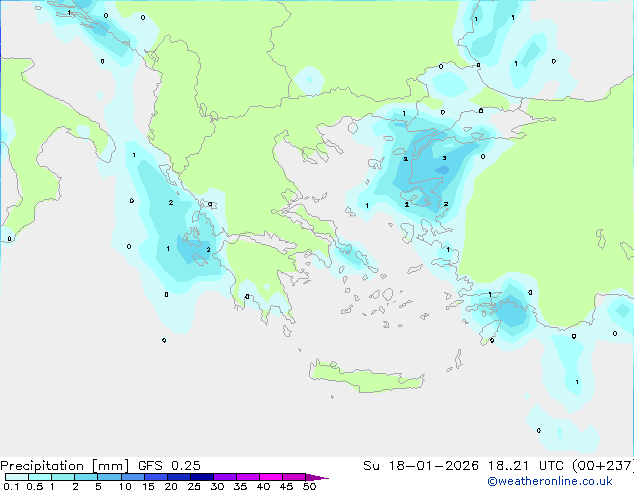Select the 2–5 mm legend color box
The height and width of the screenshot is (490, 634).
[86, 477]
